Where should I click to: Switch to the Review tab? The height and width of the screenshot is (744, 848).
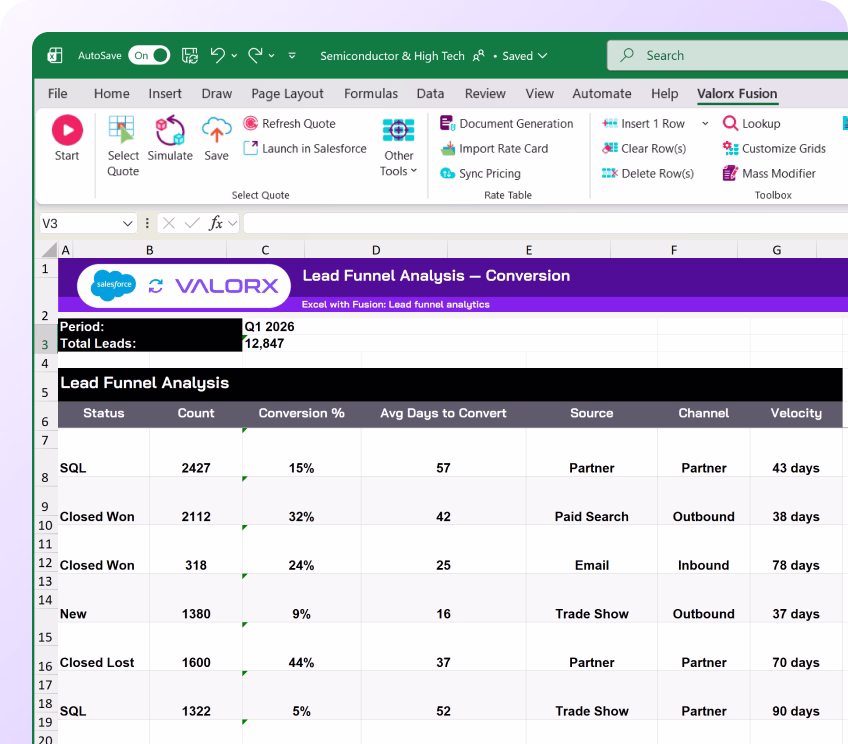[485, 94]
